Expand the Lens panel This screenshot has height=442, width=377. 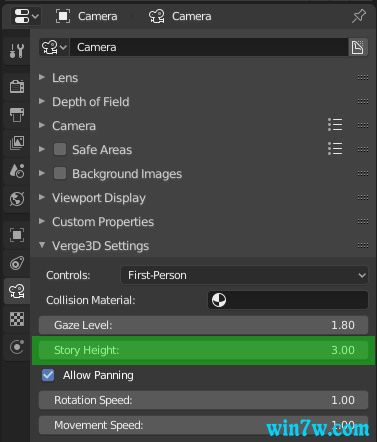[x=42, y=77]
